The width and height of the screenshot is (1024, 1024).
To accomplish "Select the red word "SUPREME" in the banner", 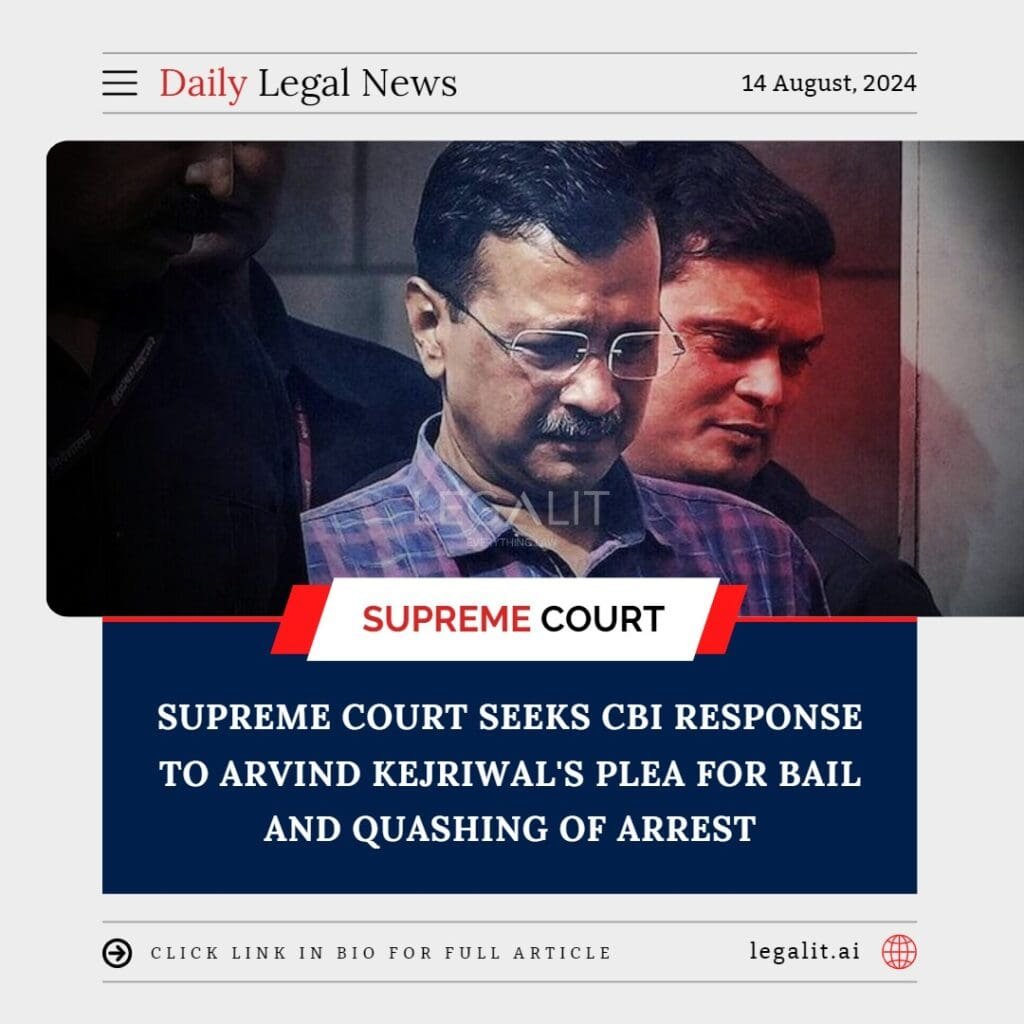I will click(x=446, y=618).
